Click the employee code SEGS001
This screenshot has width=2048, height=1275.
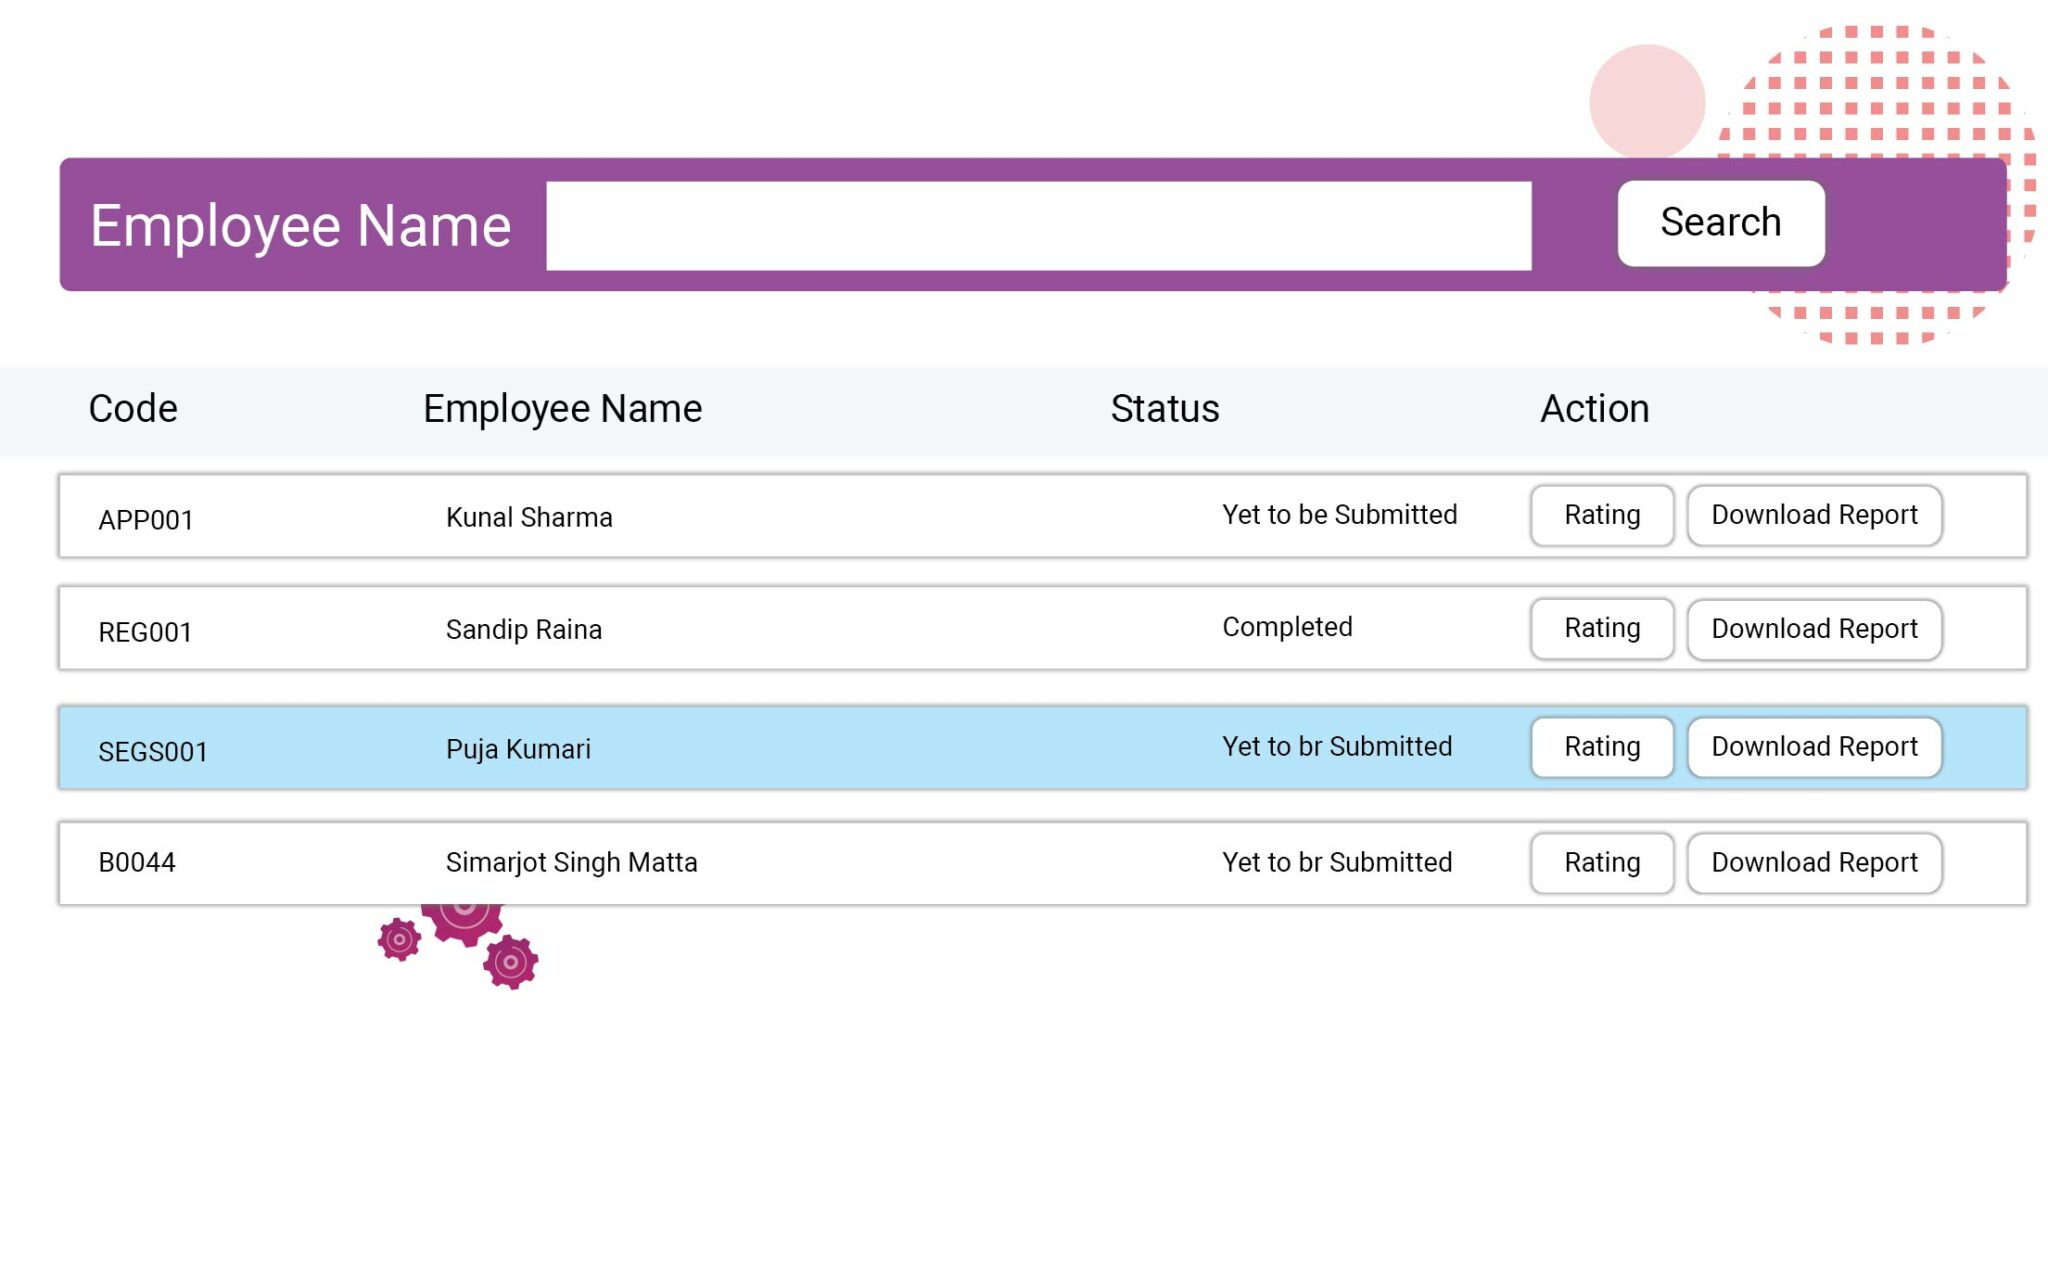[152, 750]
